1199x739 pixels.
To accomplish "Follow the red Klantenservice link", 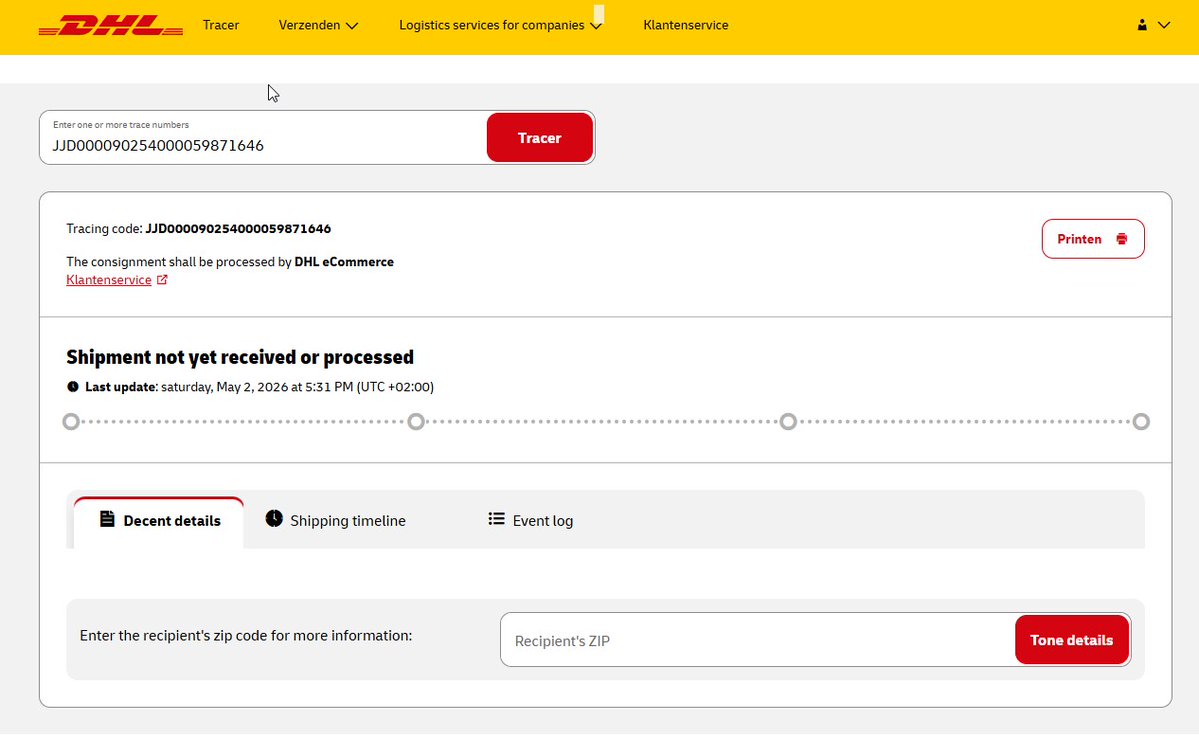I will [x=109, y=280].
